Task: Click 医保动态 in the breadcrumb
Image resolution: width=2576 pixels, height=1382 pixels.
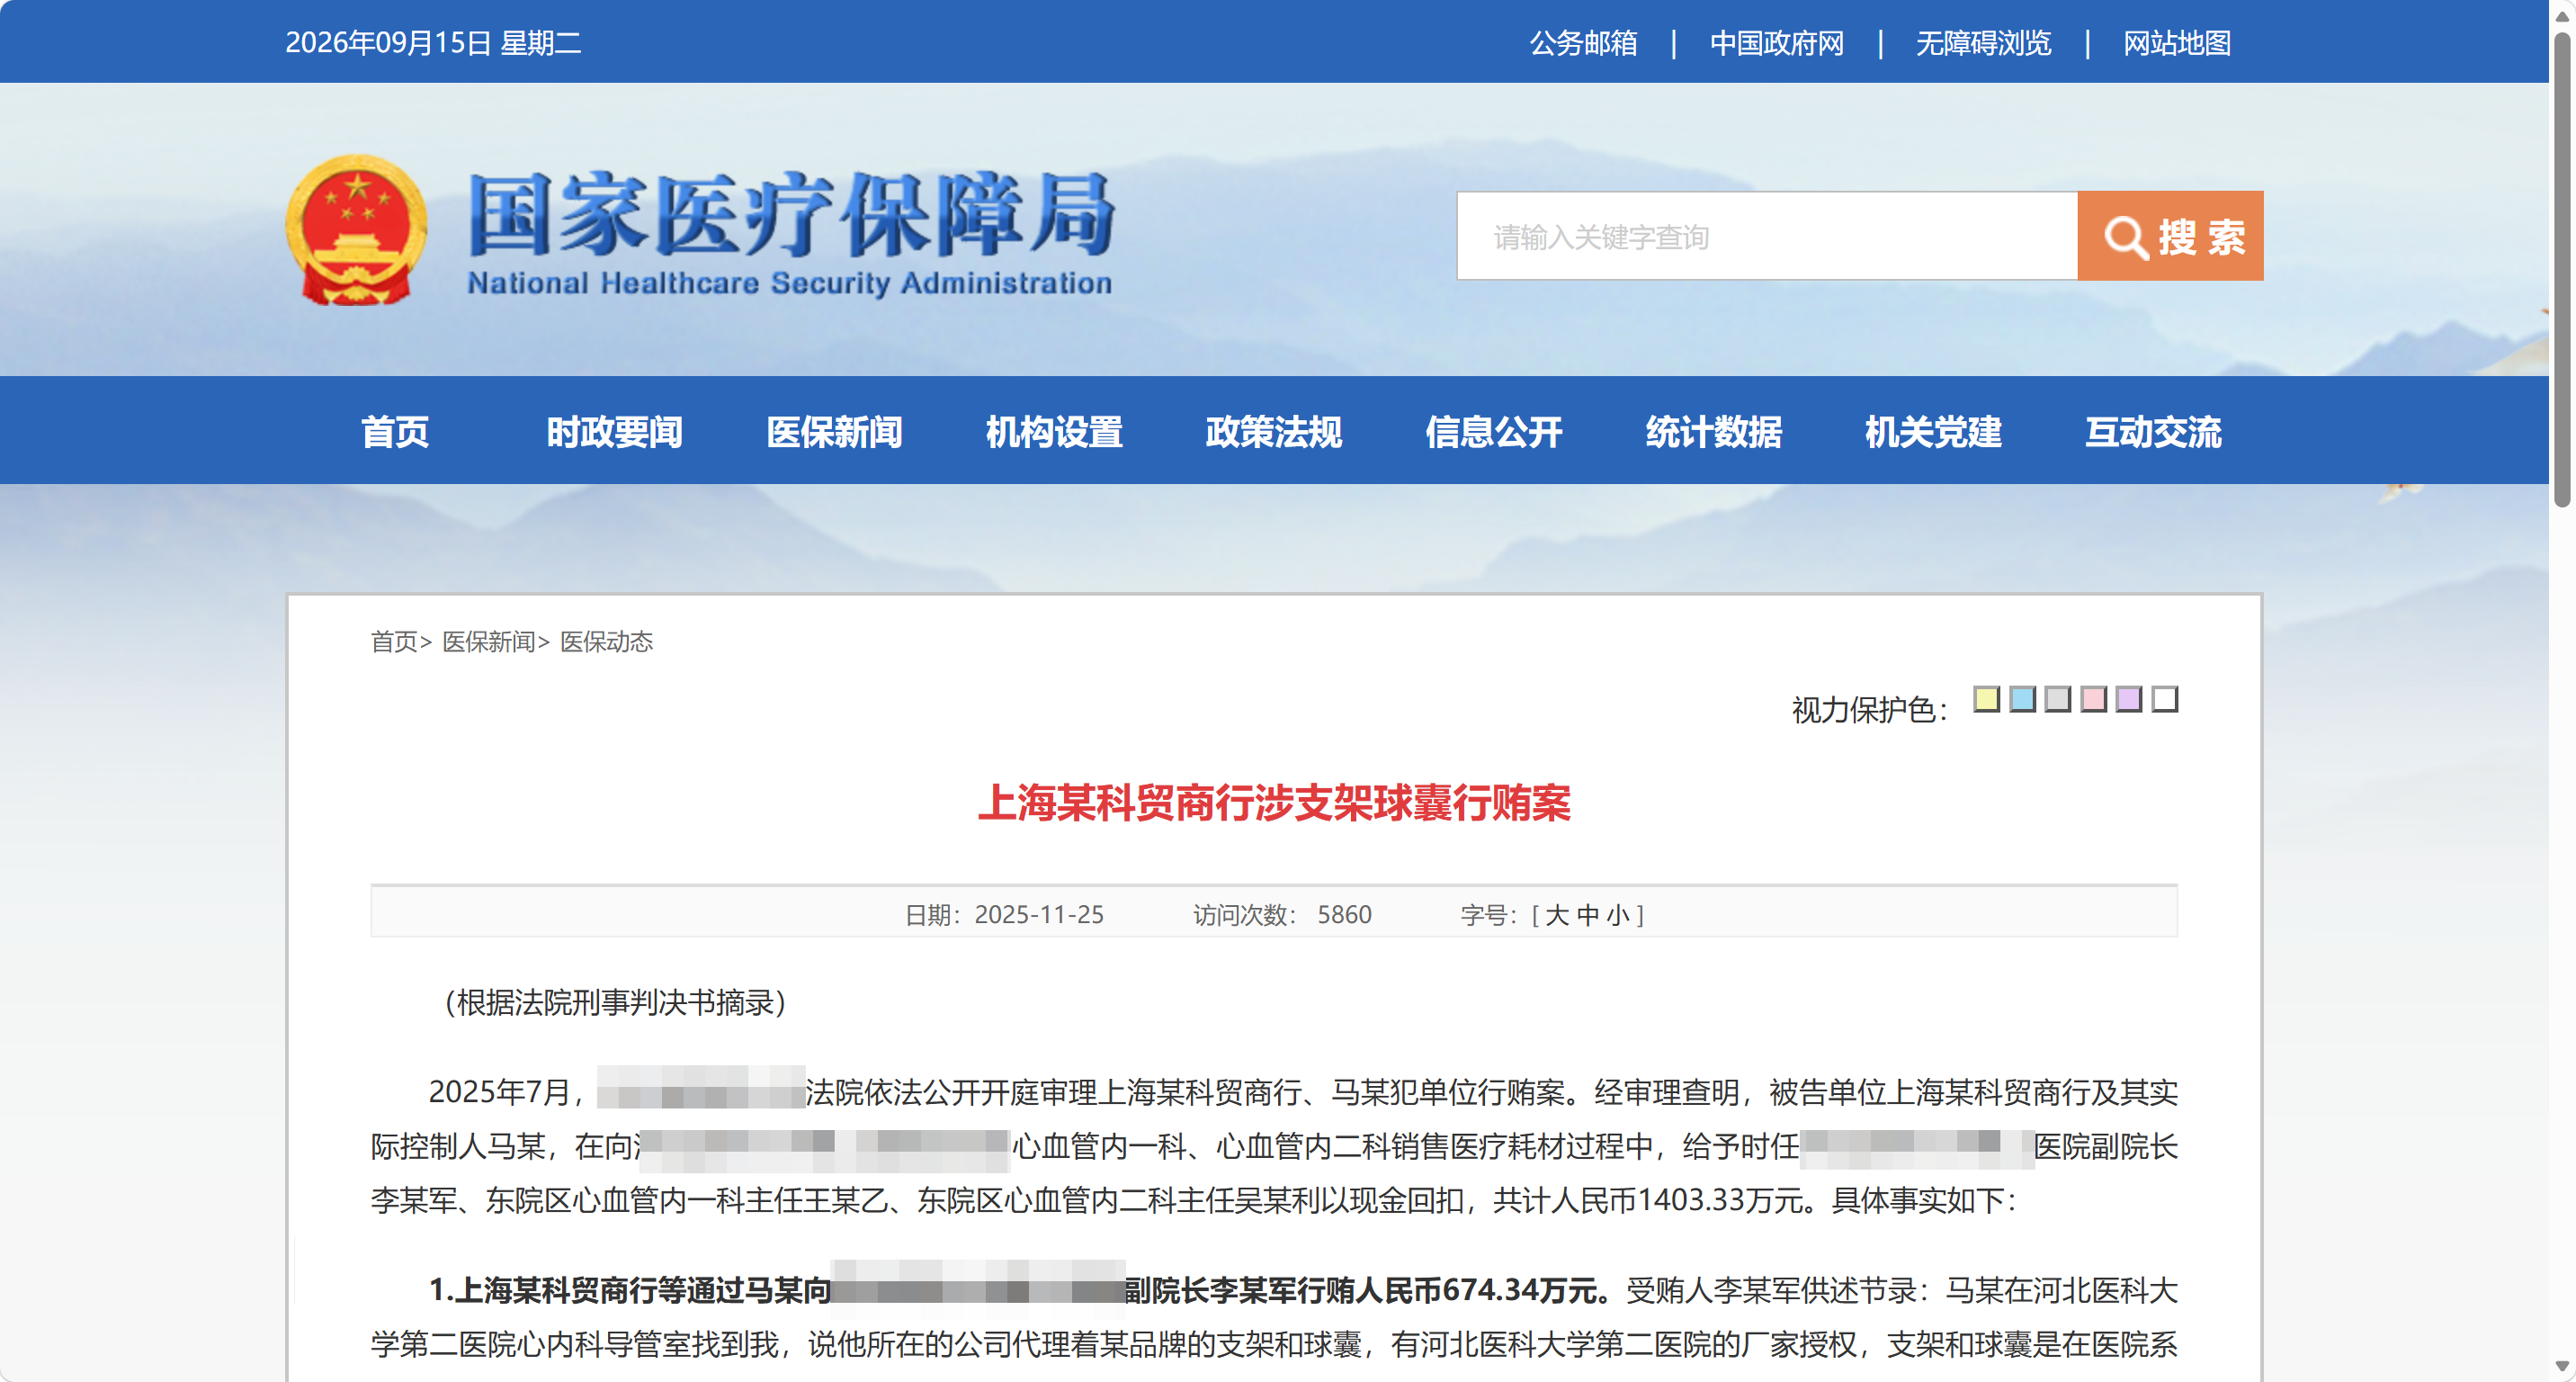Action: click(606, 641)
